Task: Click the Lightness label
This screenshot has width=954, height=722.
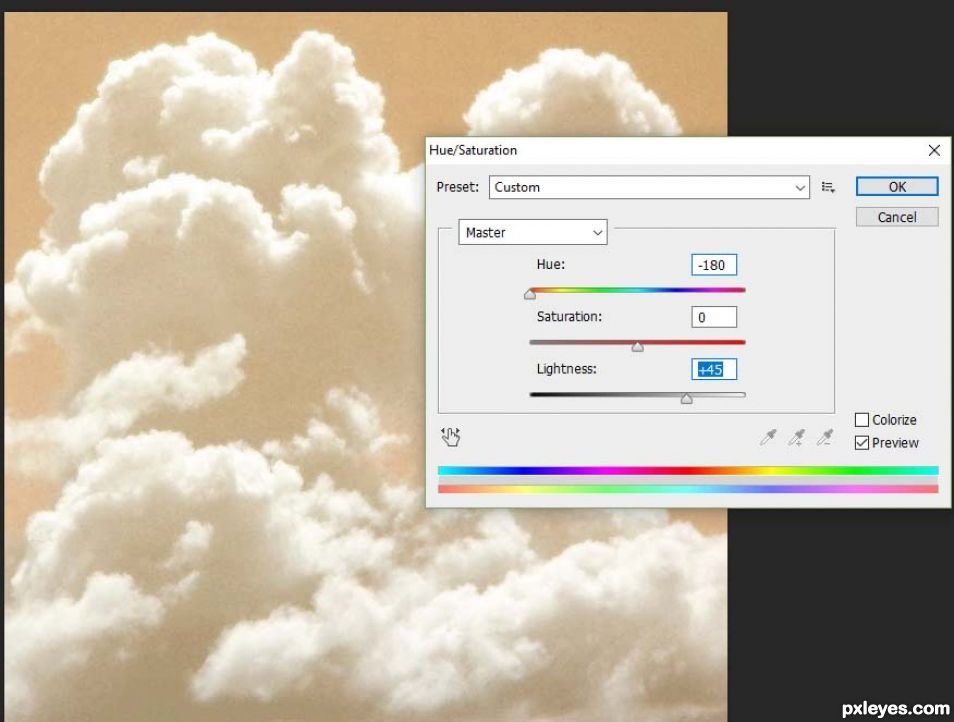Action: 566,369
